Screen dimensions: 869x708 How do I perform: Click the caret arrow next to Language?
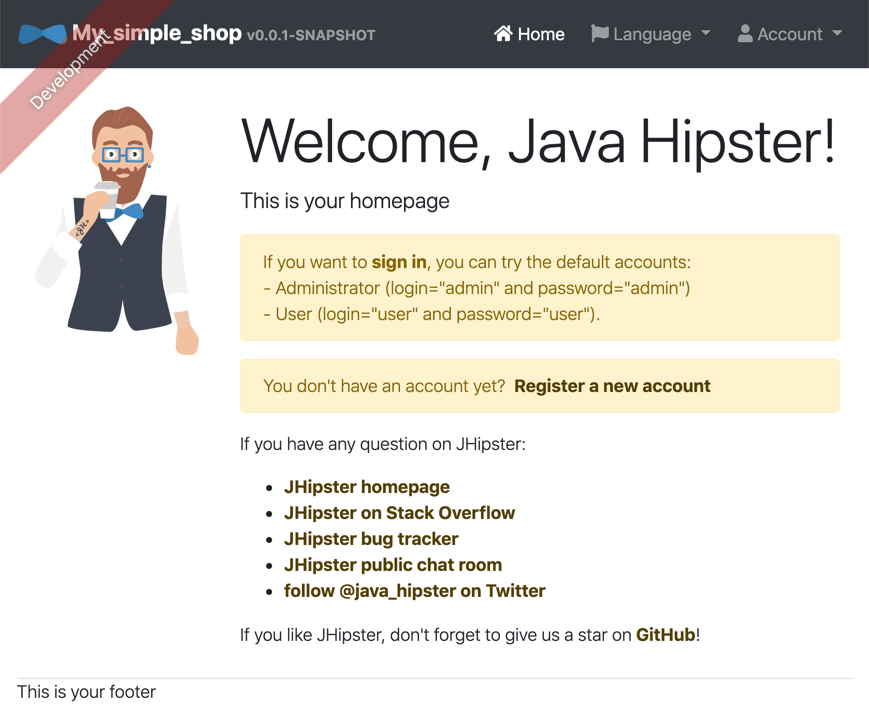pyautogui.click(x=707, y=33)
